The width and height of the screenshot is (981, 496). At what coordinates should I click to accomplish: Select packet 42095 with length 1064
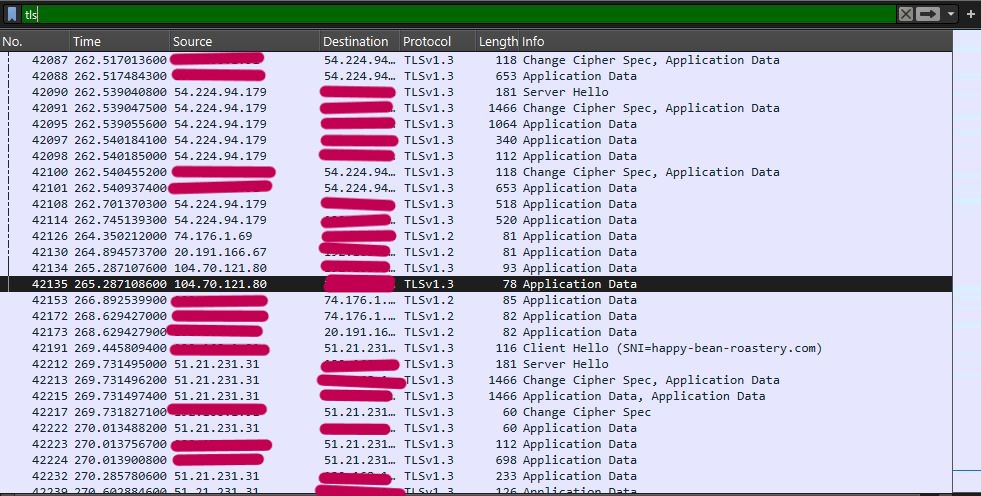[476, 124]
